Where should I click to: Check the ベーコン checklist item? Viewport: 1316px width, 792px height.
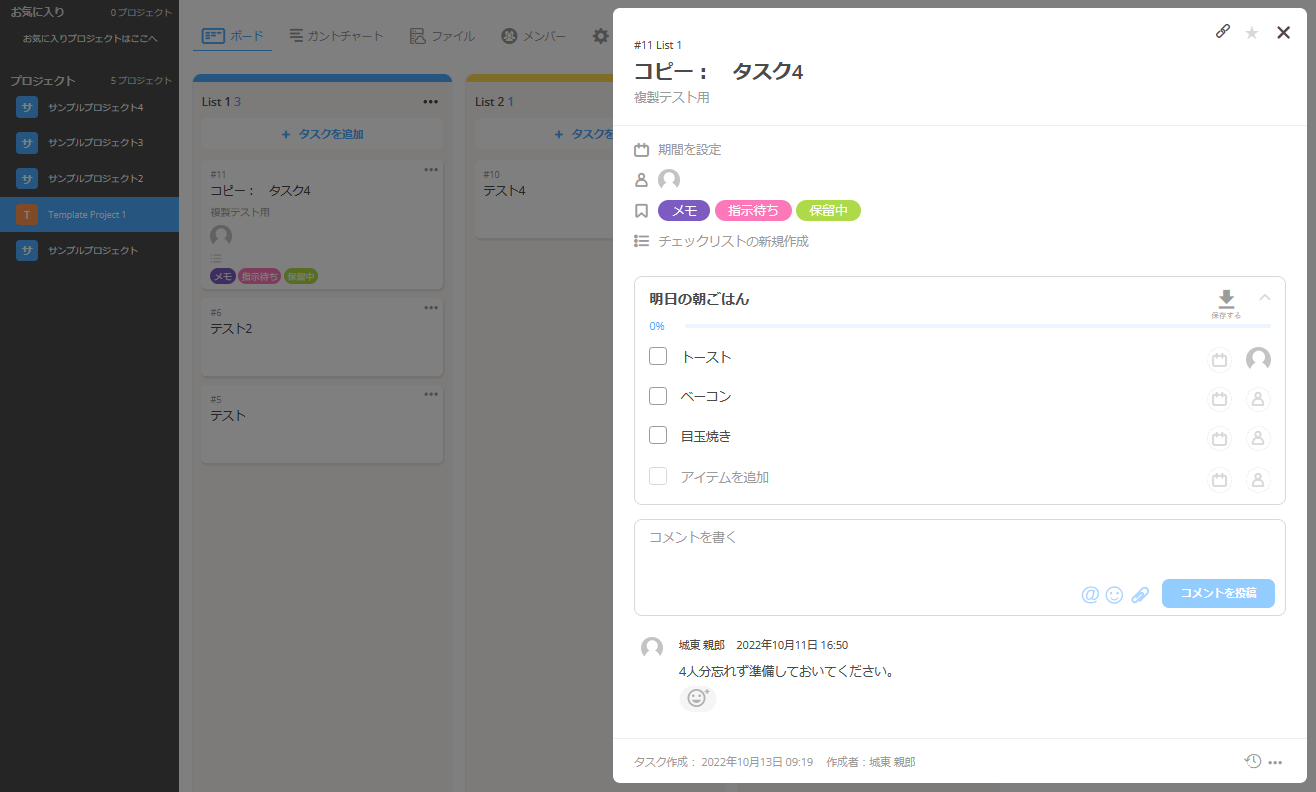658,396
